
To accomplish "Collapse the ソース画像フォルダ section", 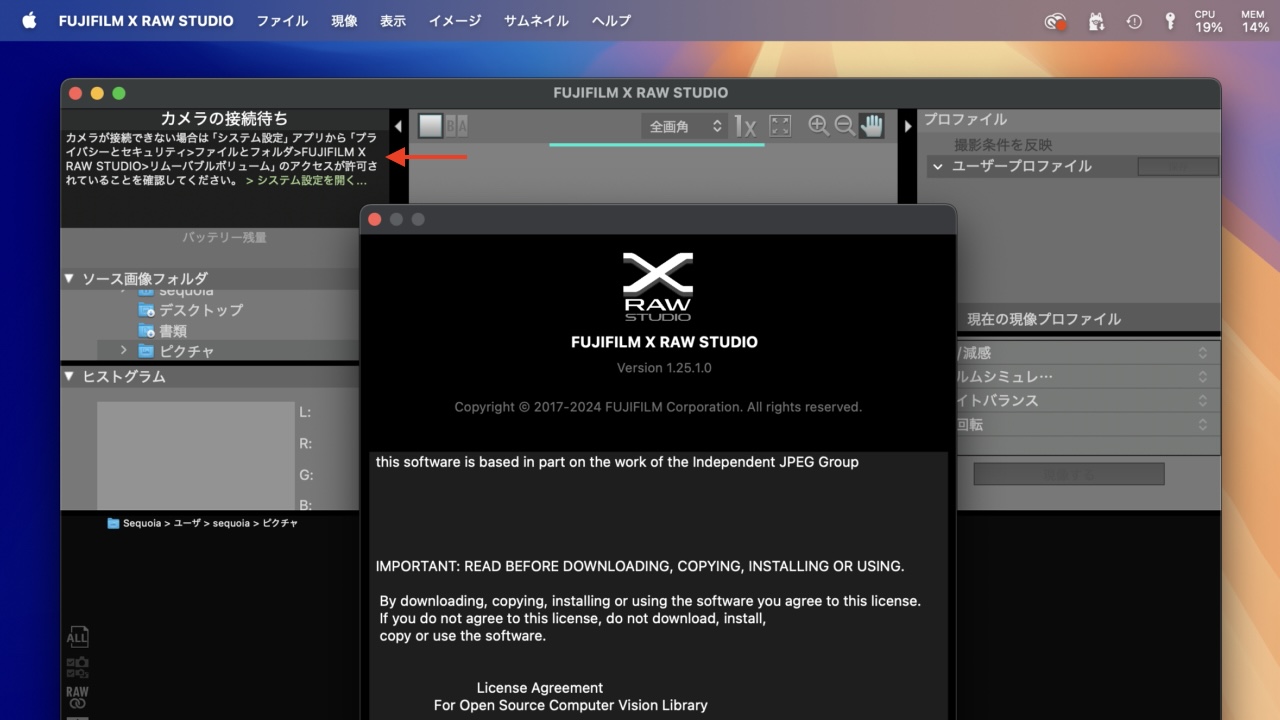I will [x=69, y=278].
